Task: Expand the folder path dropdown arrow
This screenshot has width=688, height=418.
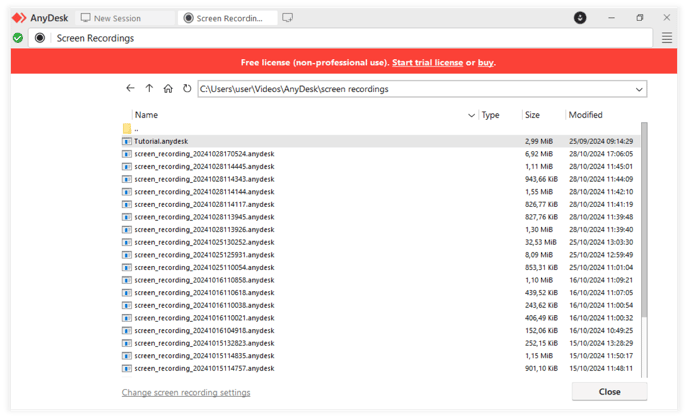Action: point(639,89)
